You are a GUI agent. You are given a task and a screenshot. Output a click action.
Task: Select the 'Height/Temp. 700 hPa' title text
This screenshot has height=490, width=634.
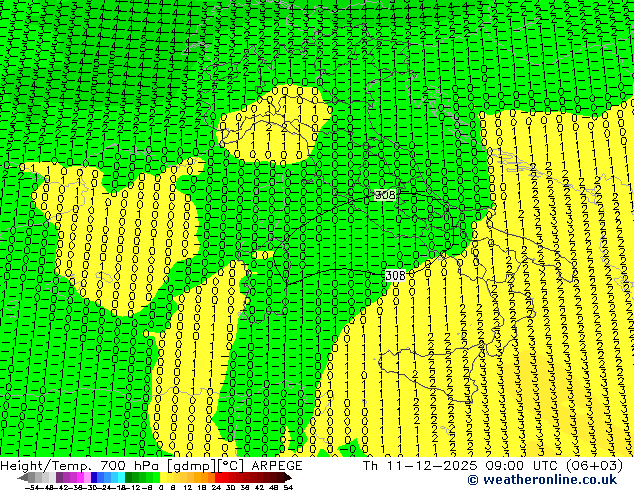click(79, 466)
